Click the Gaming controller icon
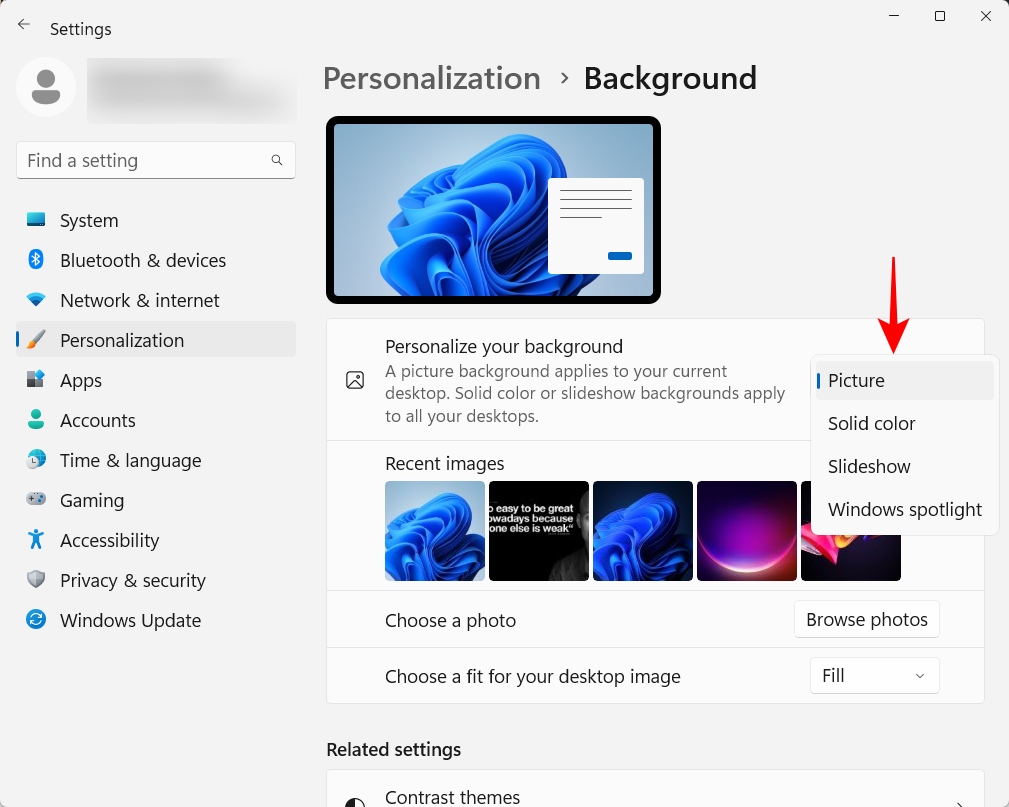The height and width of the screenshot is (807, 1009). click(36, 499)
